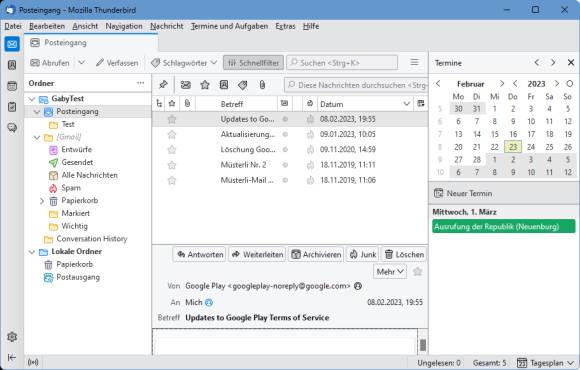Open the Tasks sidebar icon

[x=12, y=107]
